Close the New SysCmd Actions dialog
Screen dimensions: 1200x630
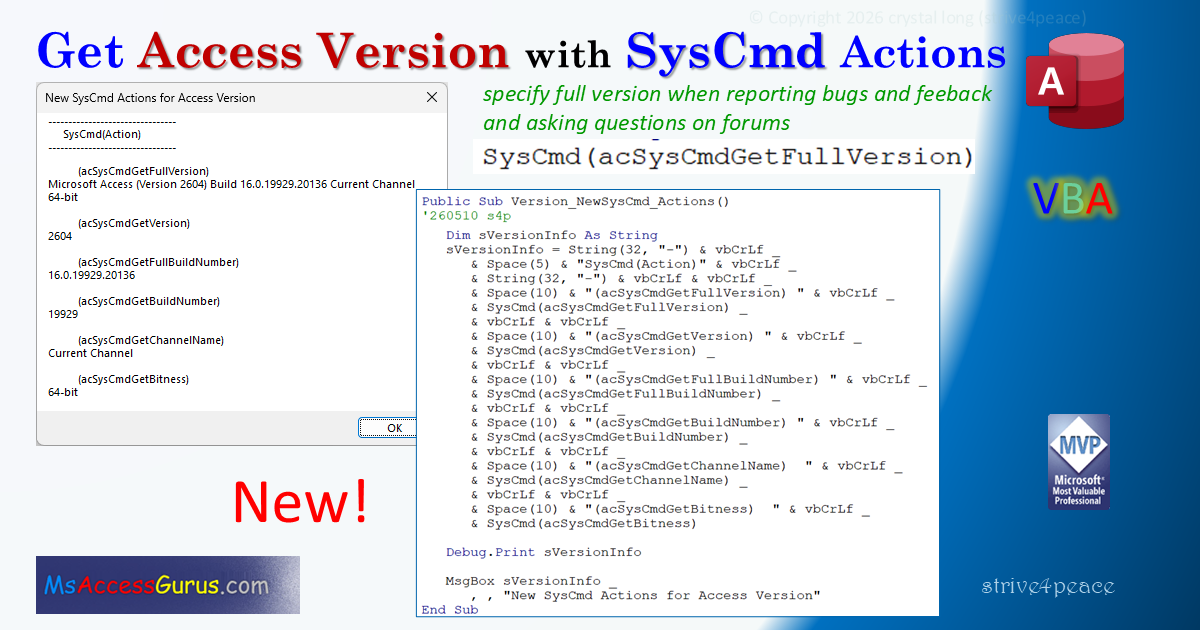(432, 98)
